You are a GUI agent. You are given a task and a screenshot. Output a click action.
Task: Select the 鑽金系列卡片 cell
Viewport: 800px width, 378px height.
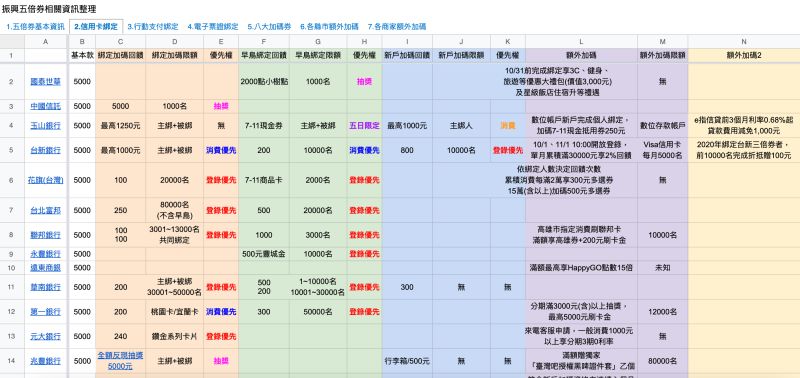pyautogui.click(x=174, y=337)
